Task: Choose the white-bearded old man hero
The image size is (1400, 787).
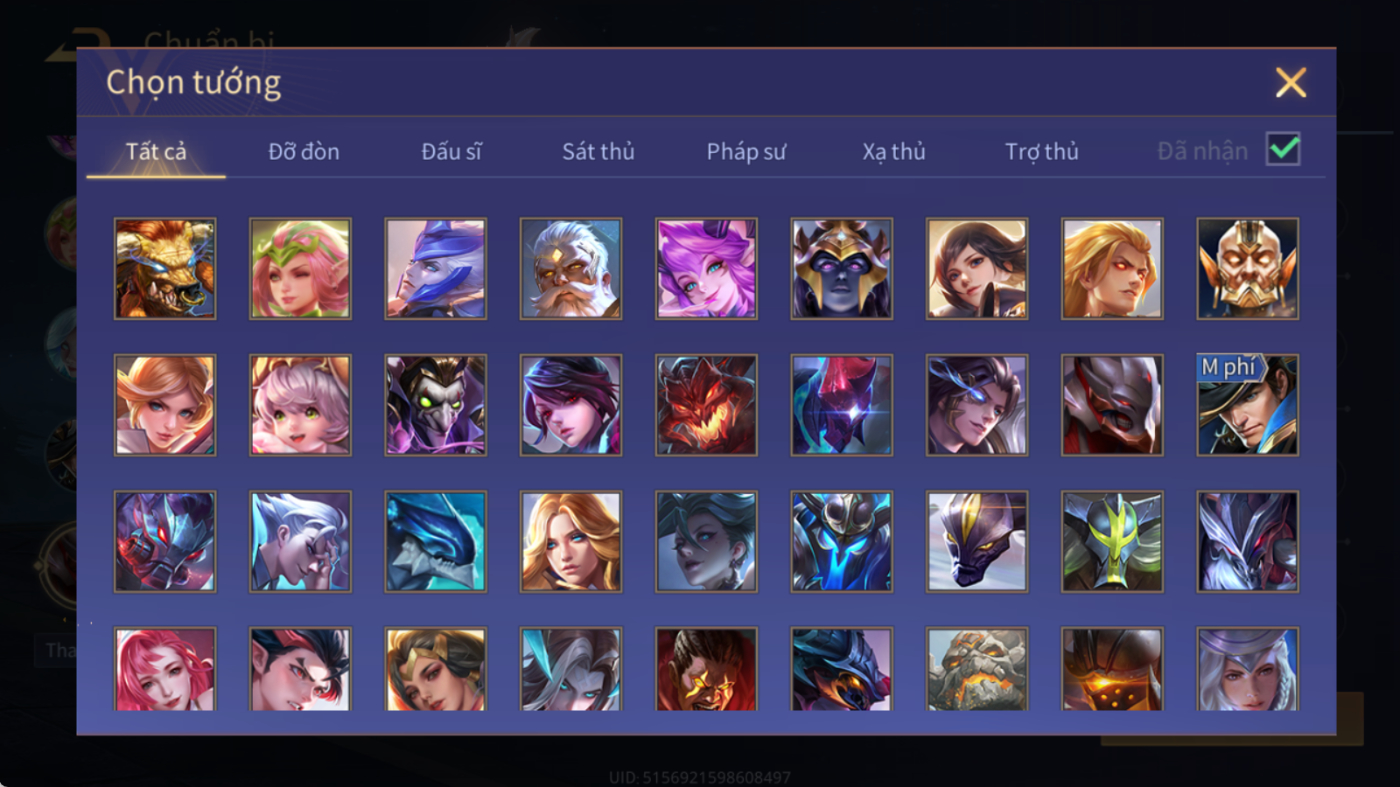Action: (x=571, y=269)
